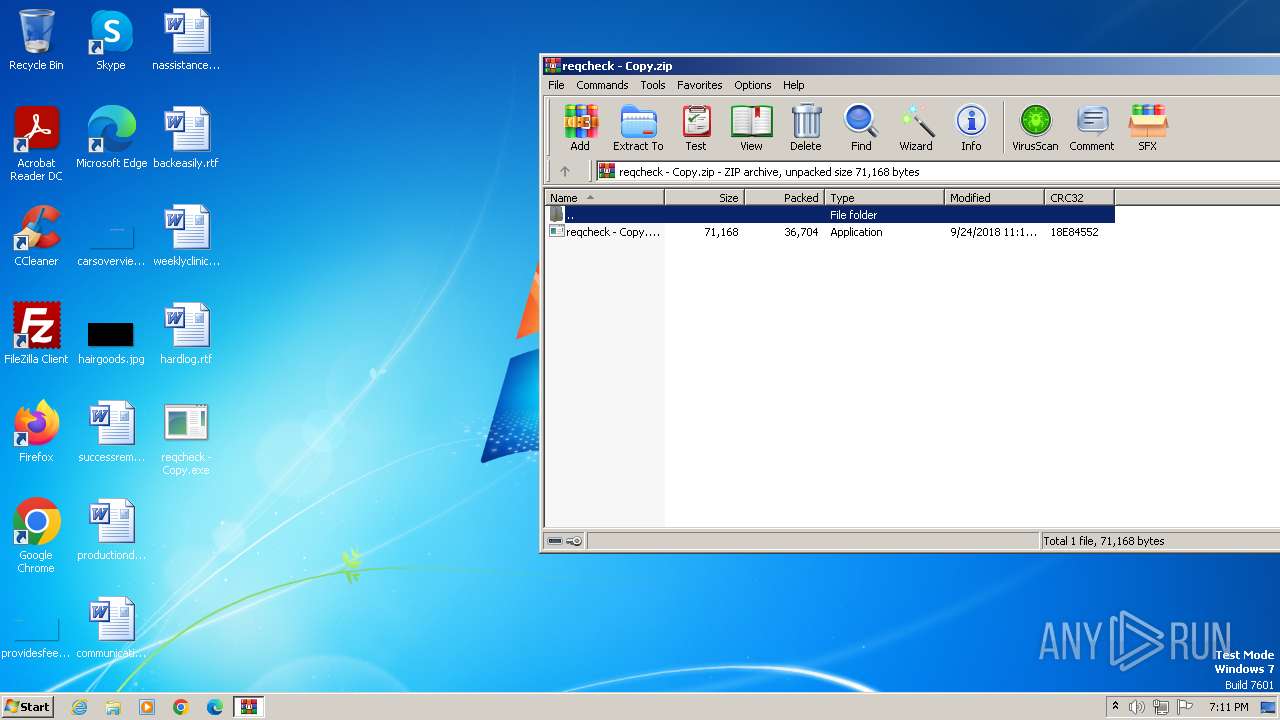Open the View toolbar icon
Viewport: 1280px width, 720px height.
(751, 127)
